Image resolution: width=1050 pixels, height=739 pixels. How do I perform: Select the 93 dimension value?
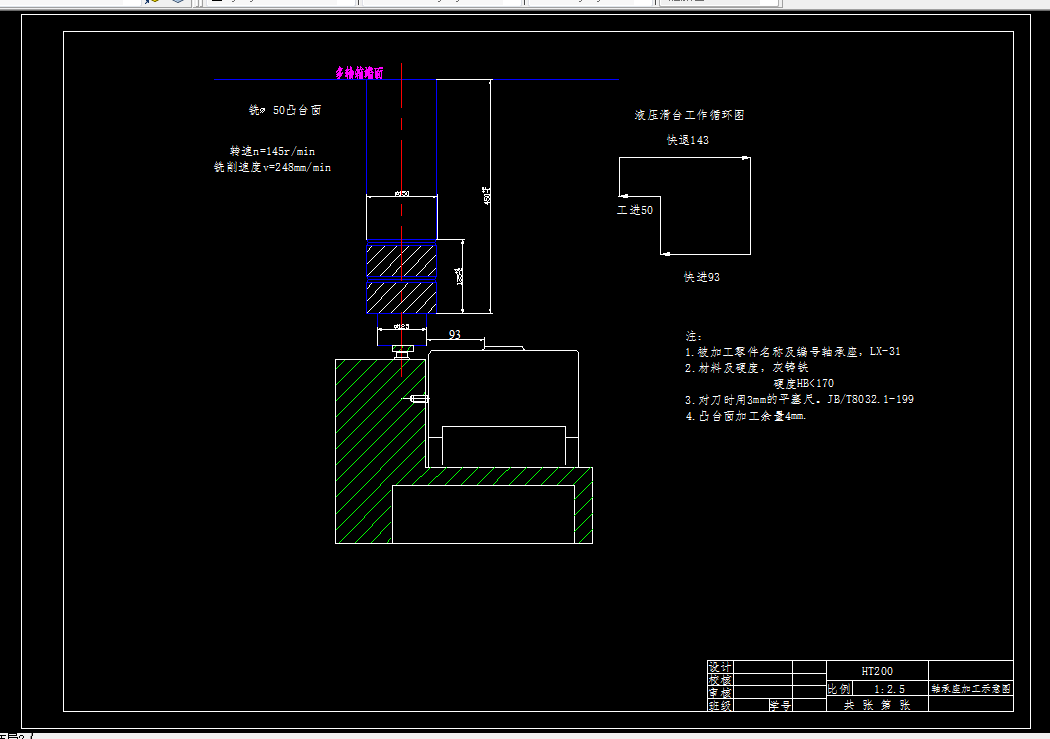pyautogui.click(x=455, y=334)
